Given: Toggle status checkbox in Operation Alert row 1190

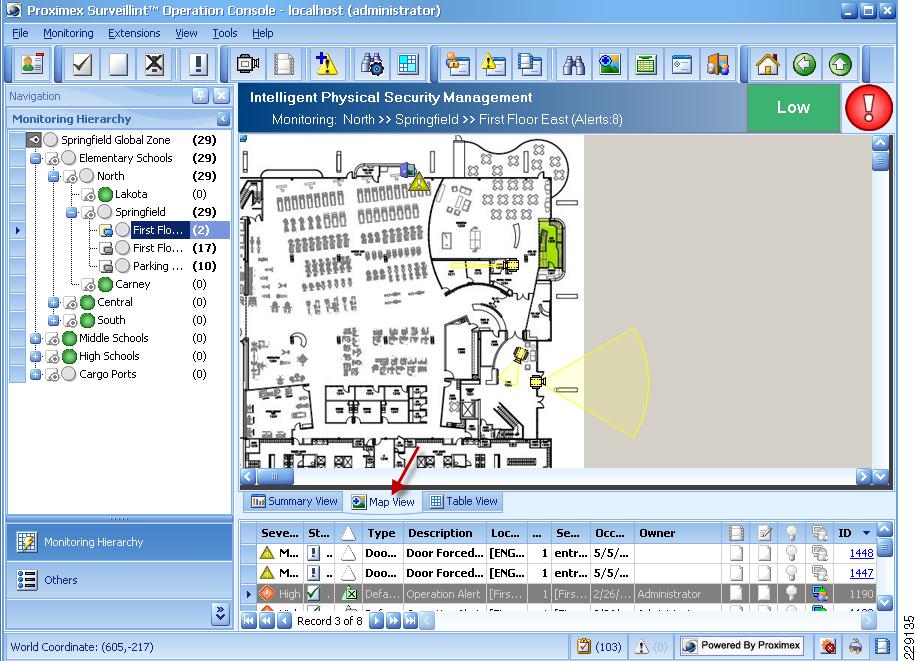Looking at the screenshot, I should pos(313,593).
